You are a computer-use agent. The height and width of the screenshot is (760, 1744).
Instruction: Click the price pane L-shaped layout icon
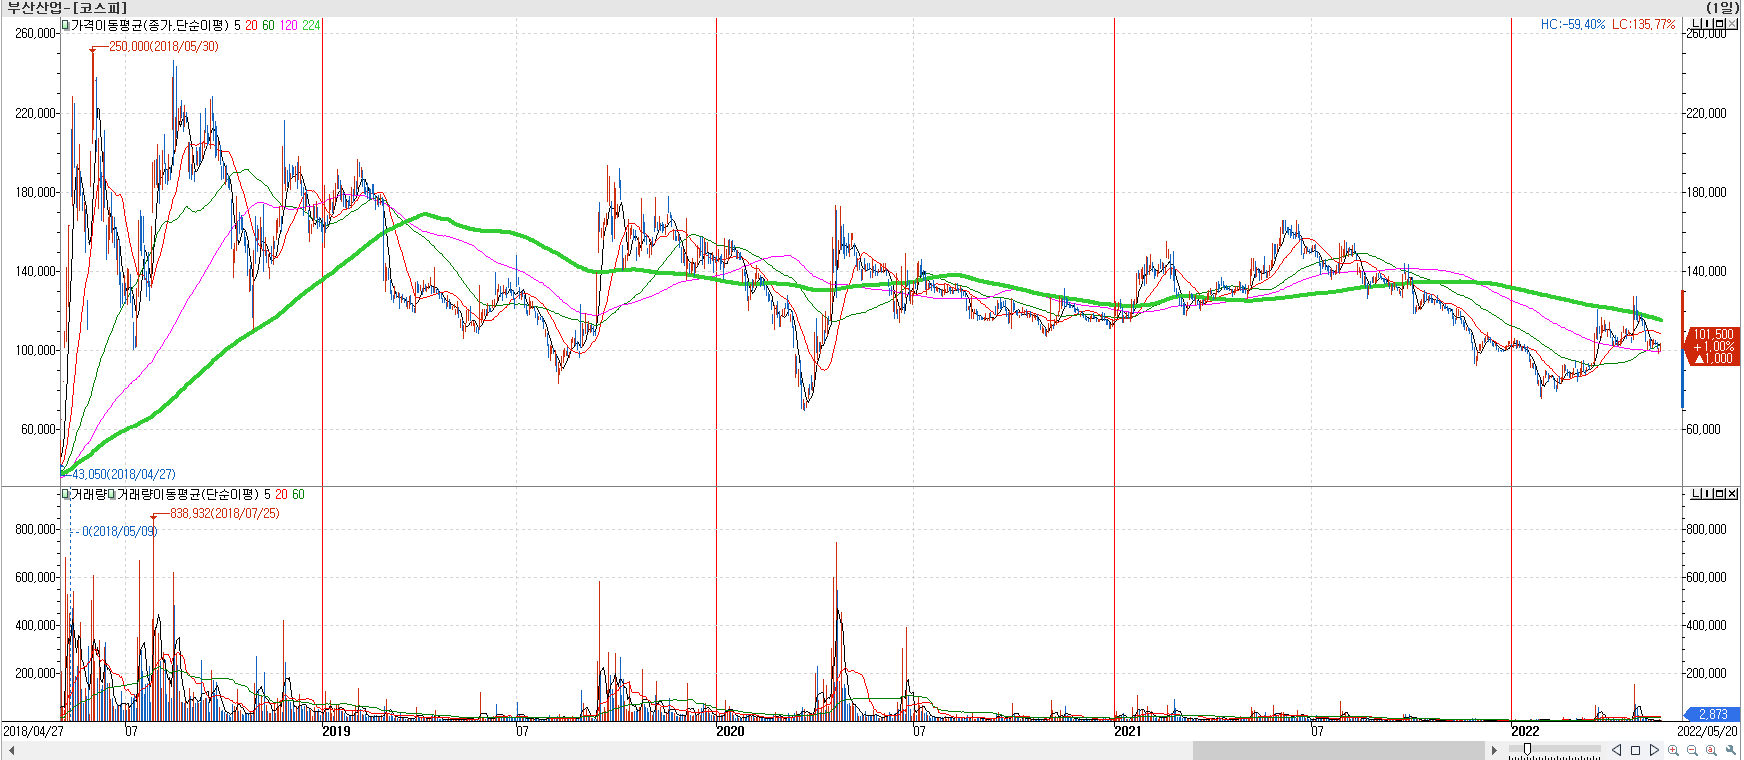pos(1696,23)
